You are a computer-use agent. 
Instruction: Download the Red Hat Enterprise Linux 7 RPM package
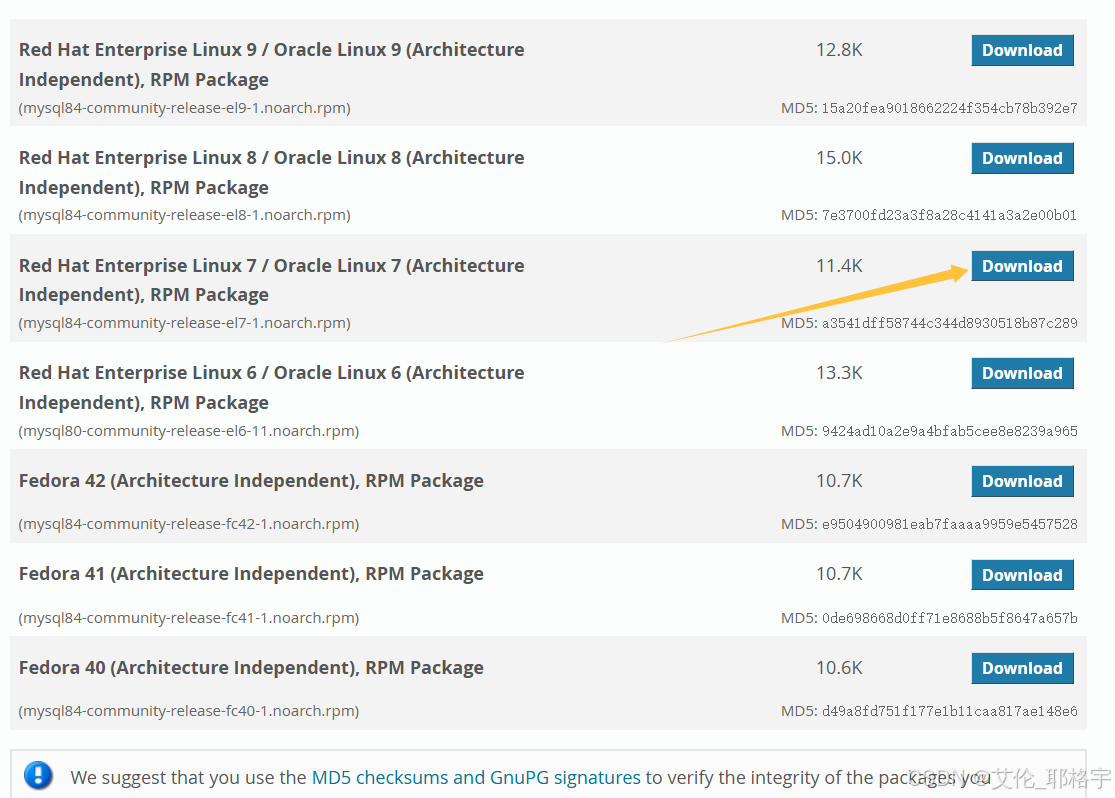click(1022, 266)
